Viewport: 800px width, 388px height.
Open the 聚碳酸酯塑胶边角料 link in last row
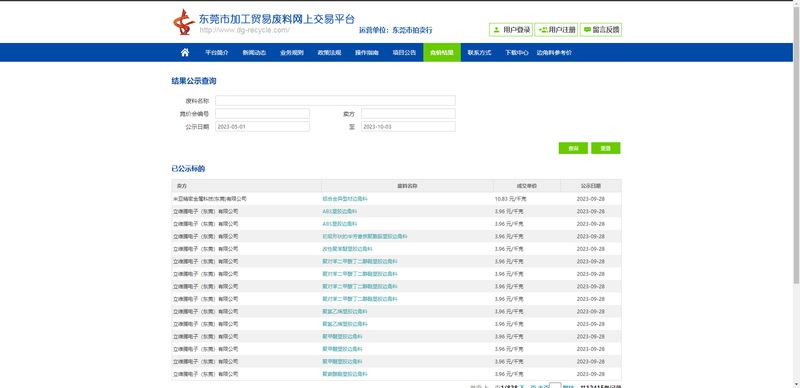pyautogui.click(x=345, y=374)
